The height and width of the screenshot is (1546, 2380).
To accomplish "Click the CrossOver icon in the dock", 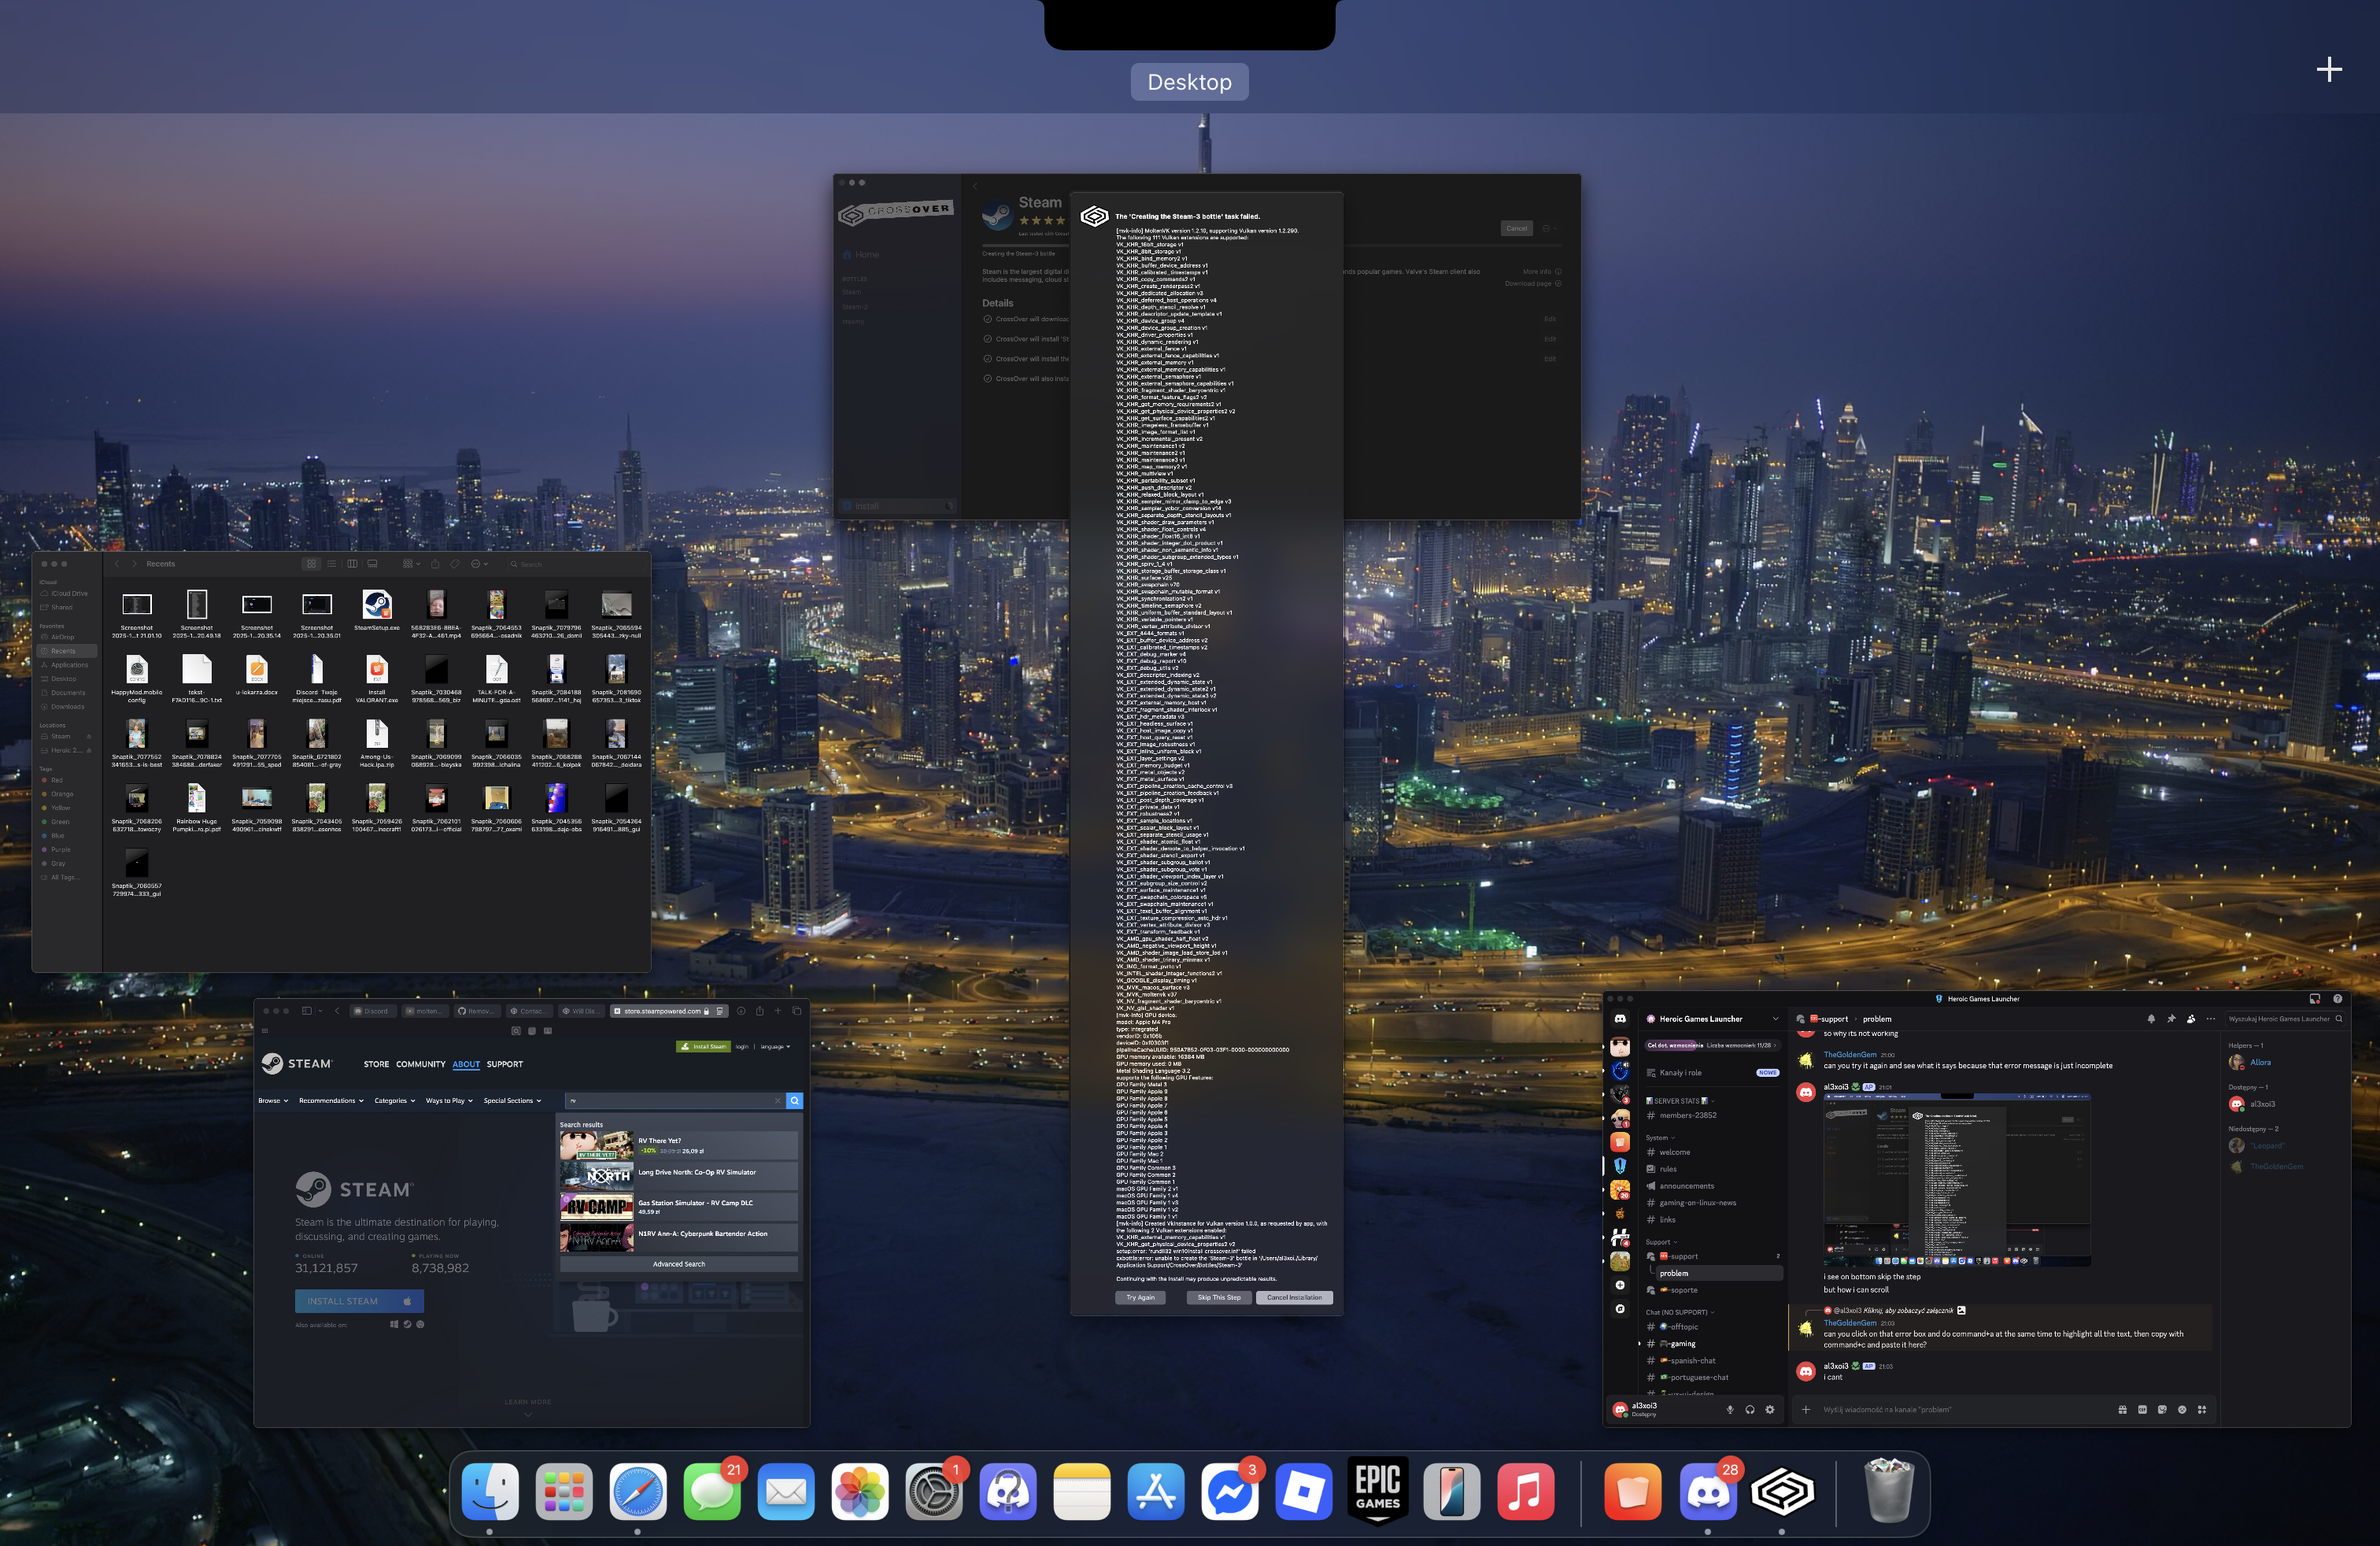I will 1781,1492.
